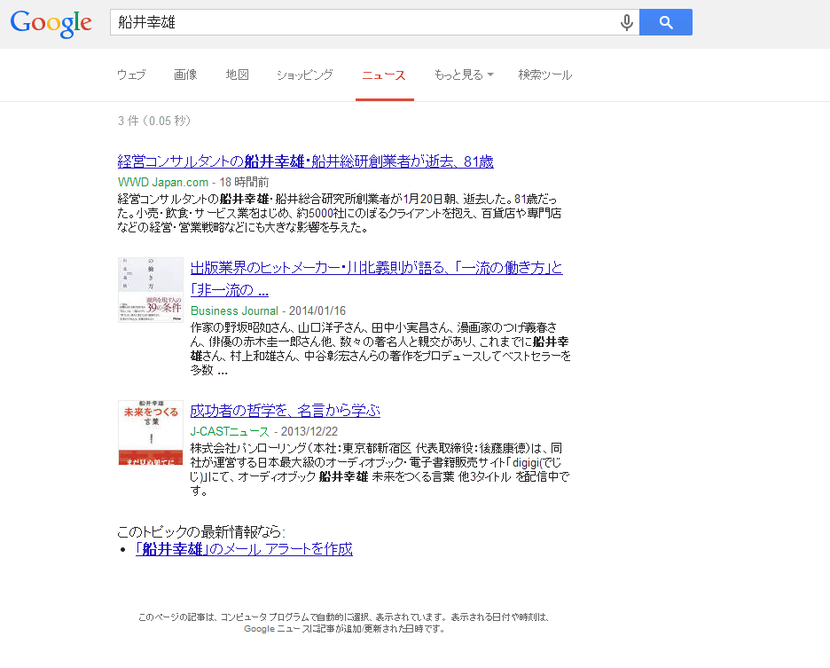
Task: Click the 作家の野坂昭如さん snippet text
Action: point(380,349)
